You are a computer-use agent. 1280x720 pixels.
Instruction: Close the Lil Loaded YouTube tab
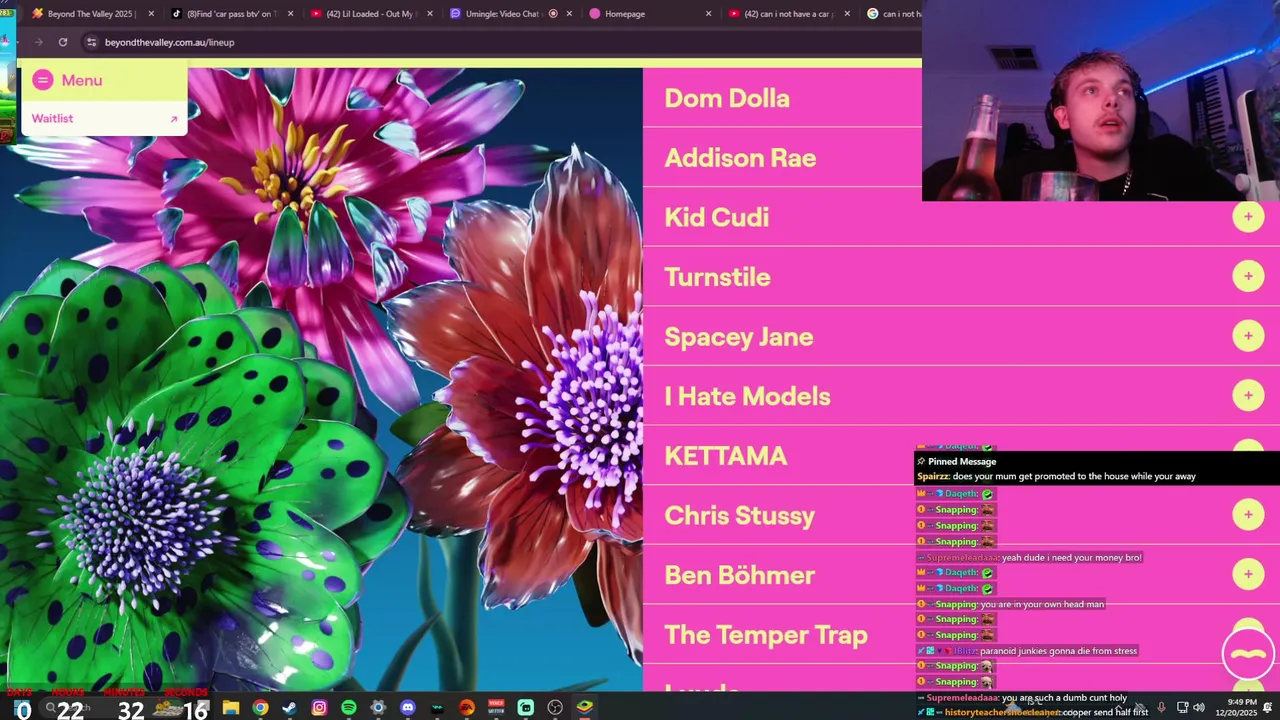[430, 14]
